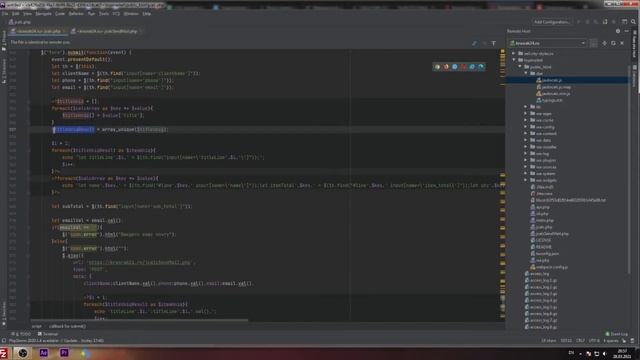Expand the wa-cache folder
Viewport: 640px width, 360px height.
tap(526, 120)
